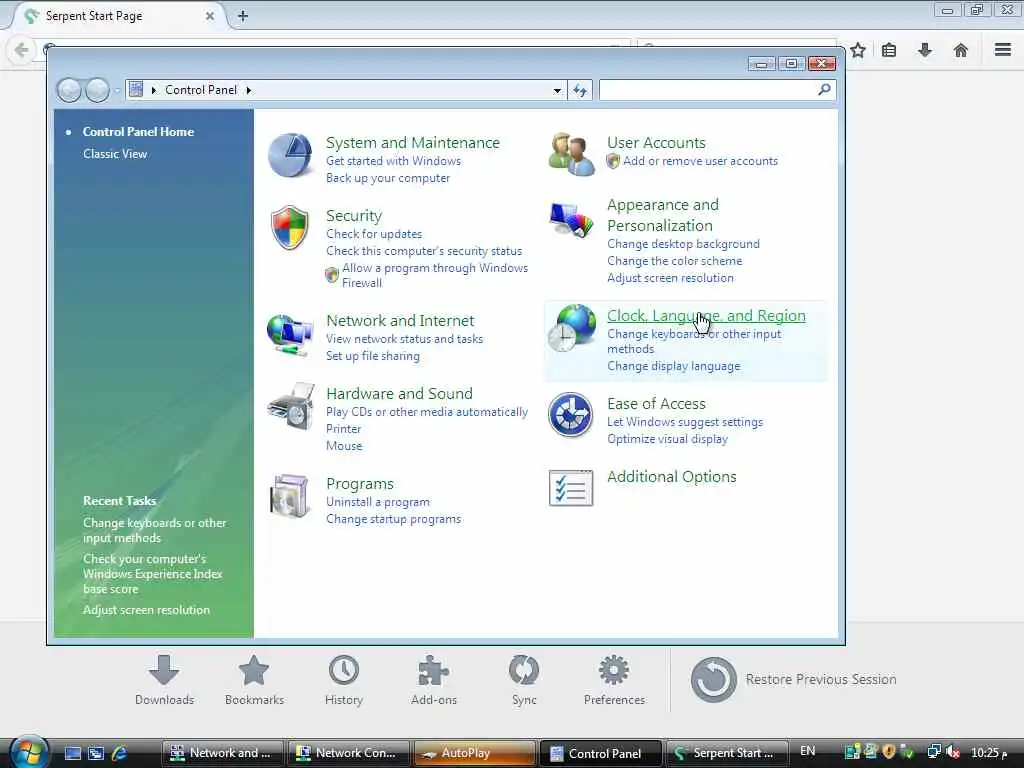
Task: Click the Clock, Language, and Region globe icon
Action: pyautogui.click(x=571, y=328)
